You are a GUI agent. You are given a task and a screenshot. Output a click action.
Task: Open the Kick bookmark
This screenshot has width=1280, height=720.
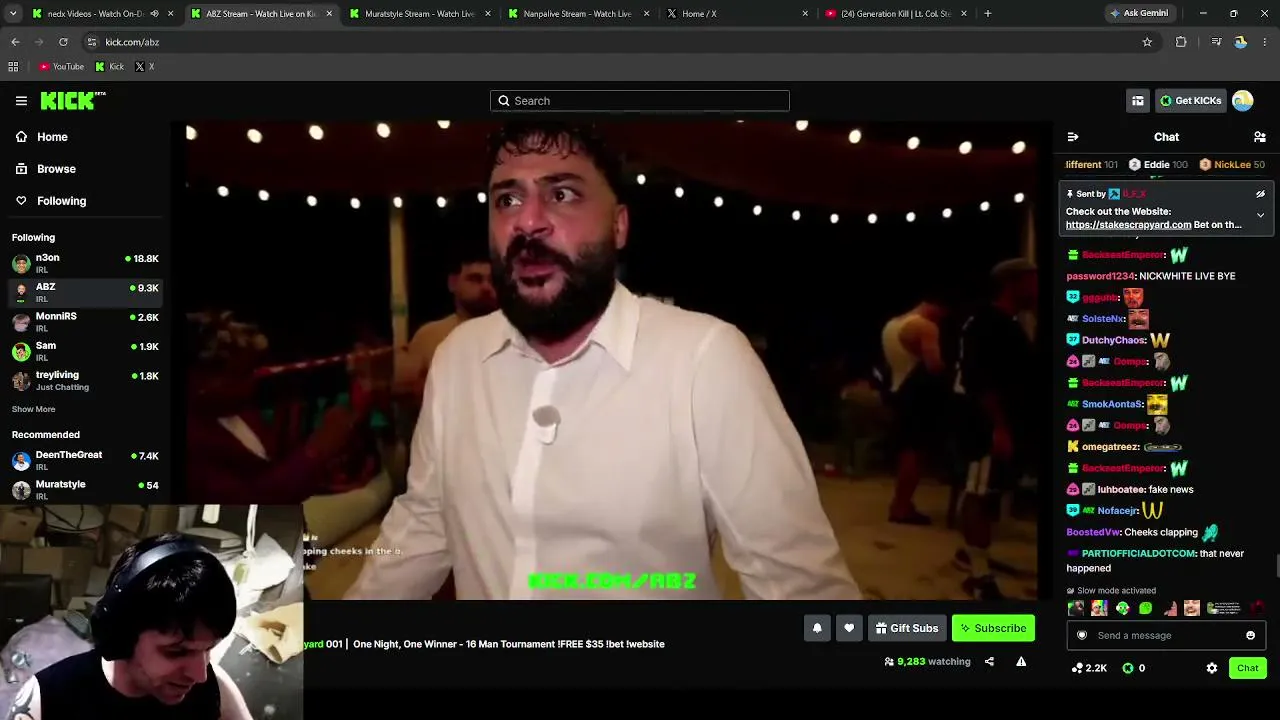(109, 67)
